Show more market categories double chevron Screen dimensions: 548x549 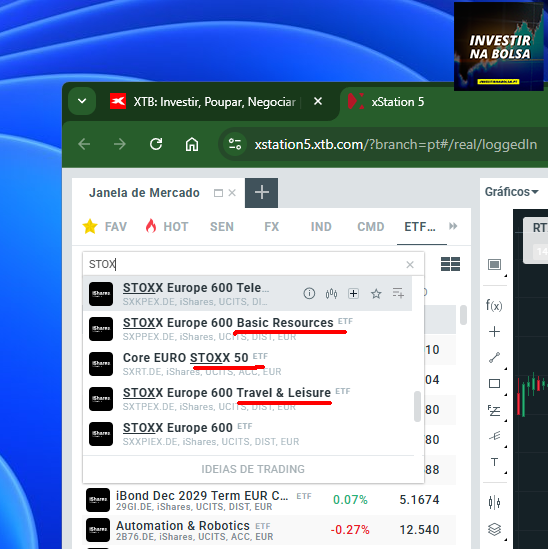pos(453,226)
